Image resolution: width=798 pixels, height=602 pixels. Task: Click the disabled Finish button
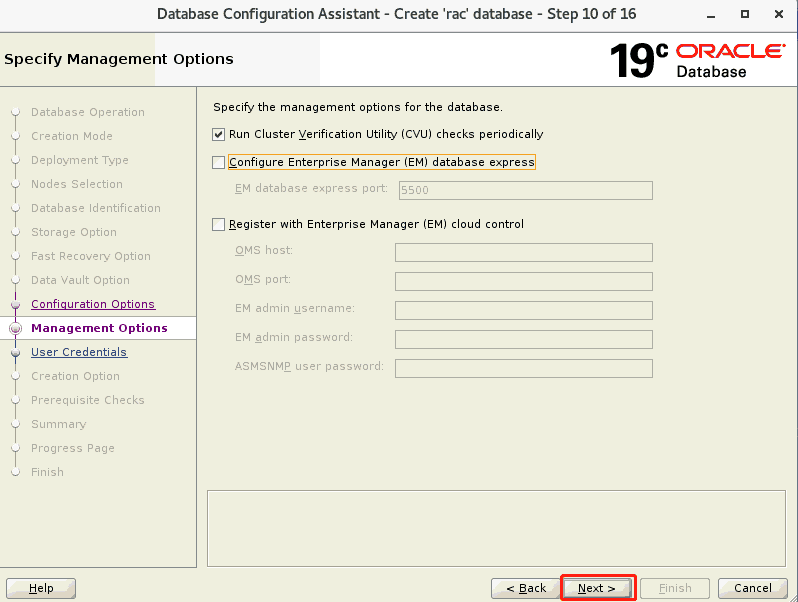click(x=675, y=588)
